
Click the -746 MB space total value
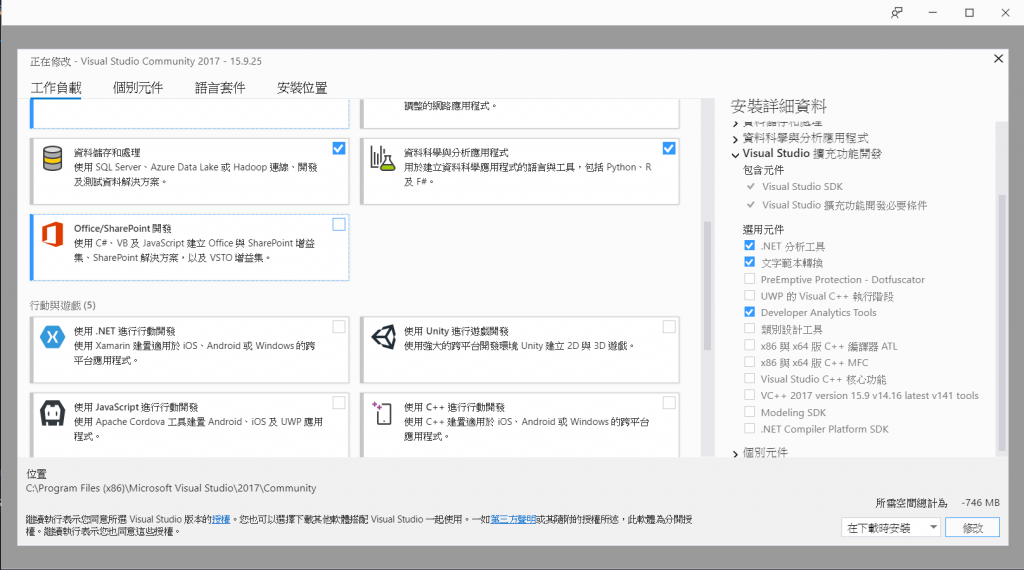click(x=980, y=503)
